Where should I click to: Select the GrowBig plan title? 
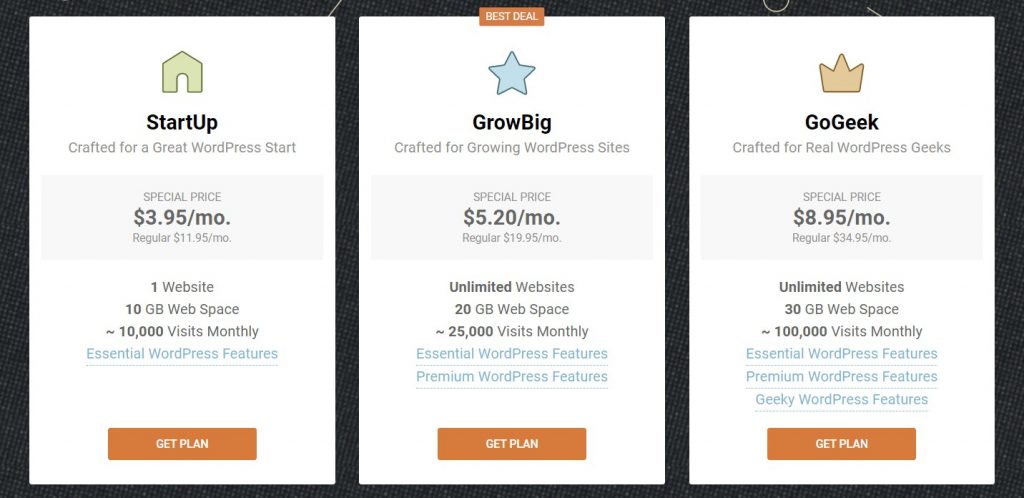[x=512, y=123]
